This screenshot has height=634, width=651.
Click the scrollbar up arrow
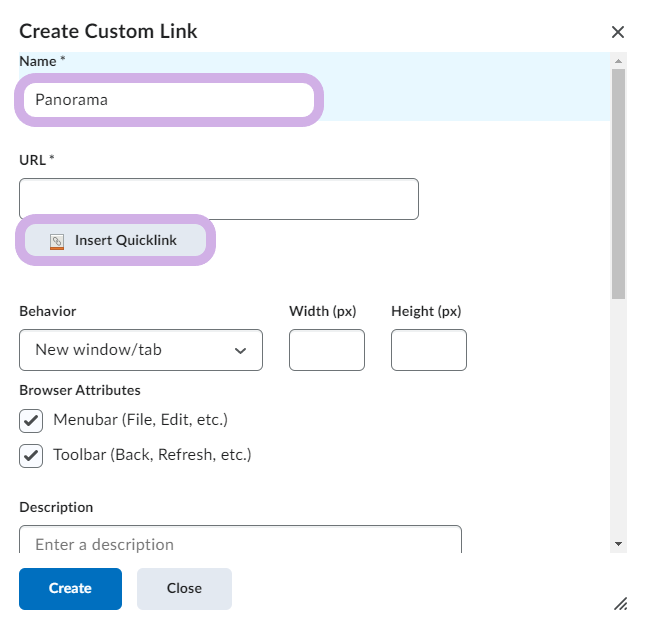tap(618, 60)
